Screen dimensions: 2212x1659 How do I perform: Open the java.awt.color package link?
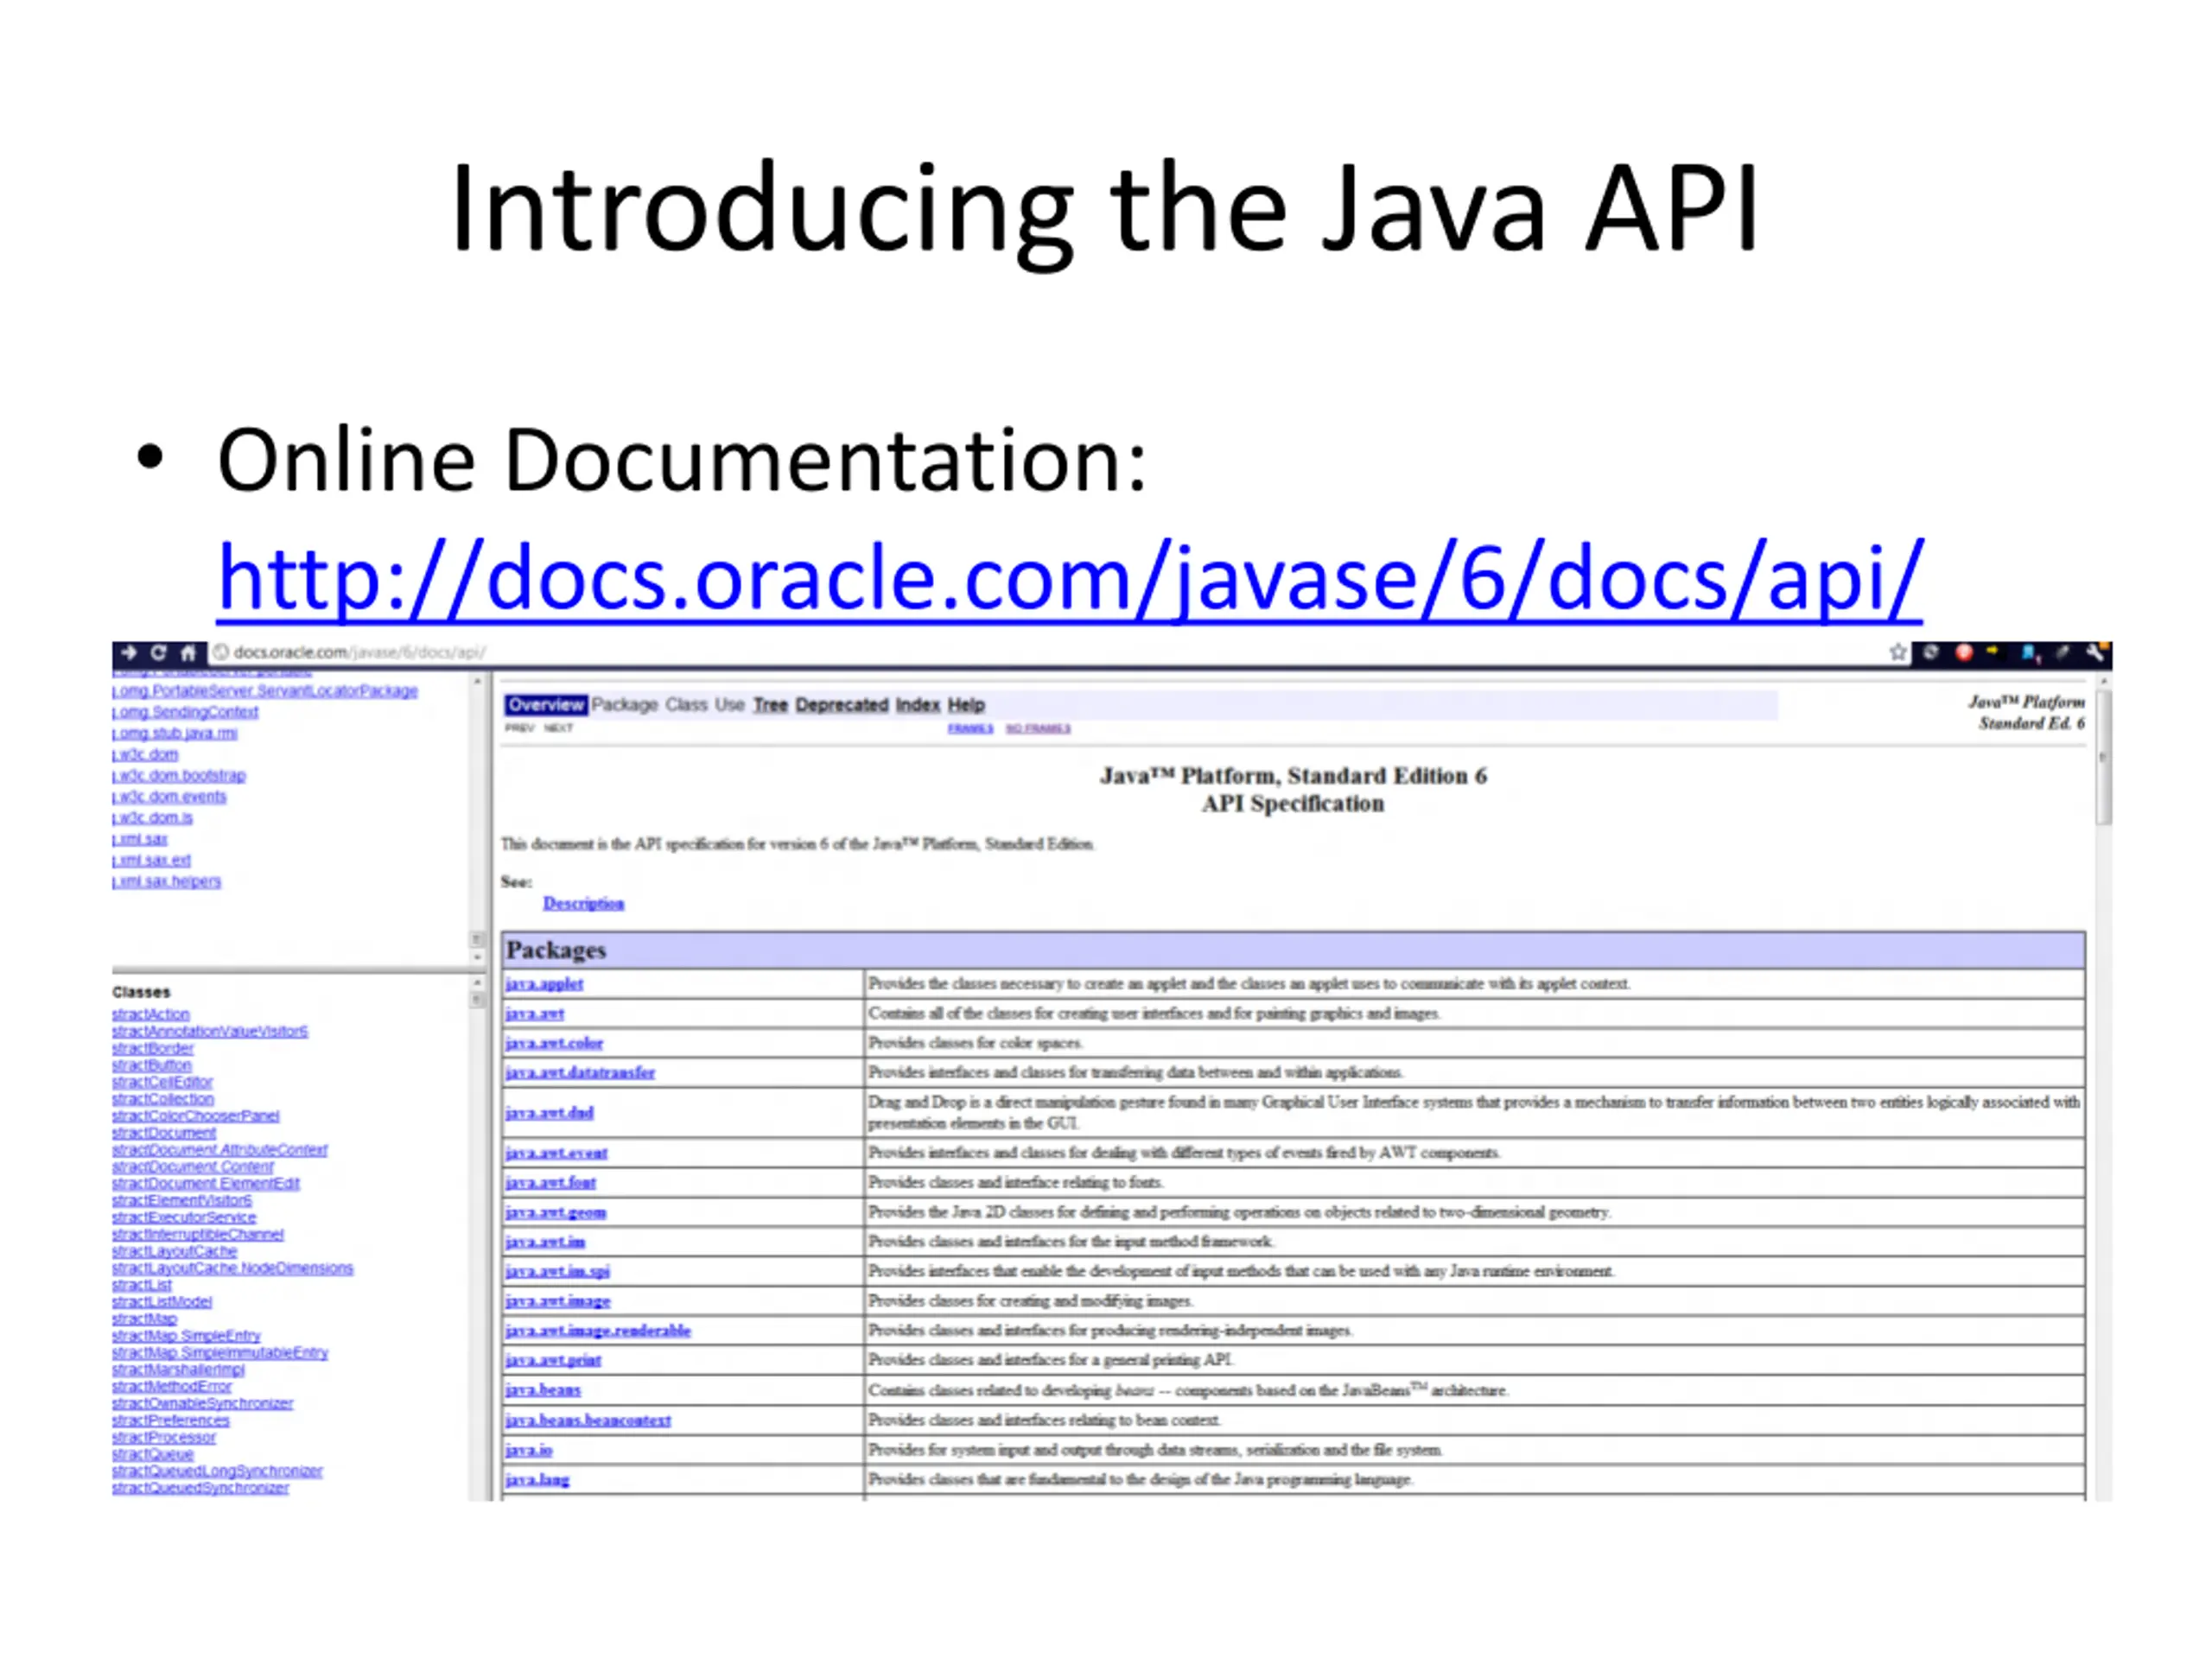click(x=554, y=1042)
